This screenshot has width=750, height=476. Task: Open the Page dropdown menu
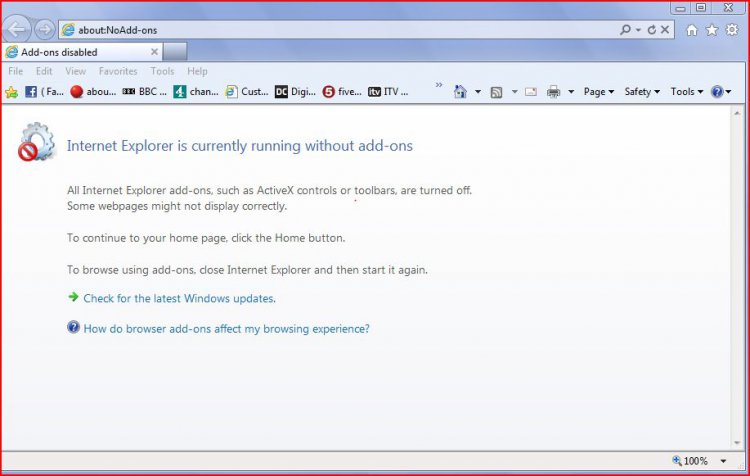tap(599, 92)
